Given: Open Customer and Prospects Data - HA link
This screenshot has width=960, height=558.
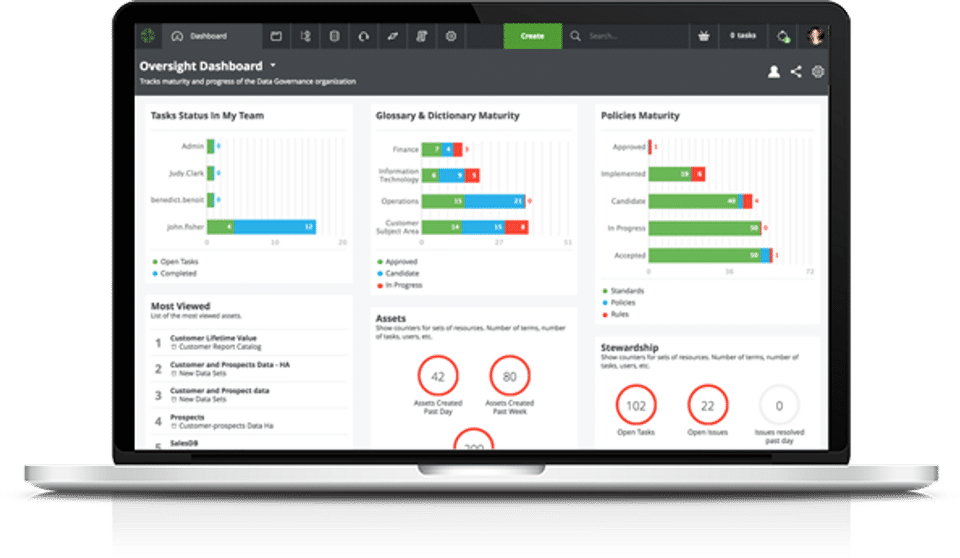Looking at the screenshot, I should point(230,364).
